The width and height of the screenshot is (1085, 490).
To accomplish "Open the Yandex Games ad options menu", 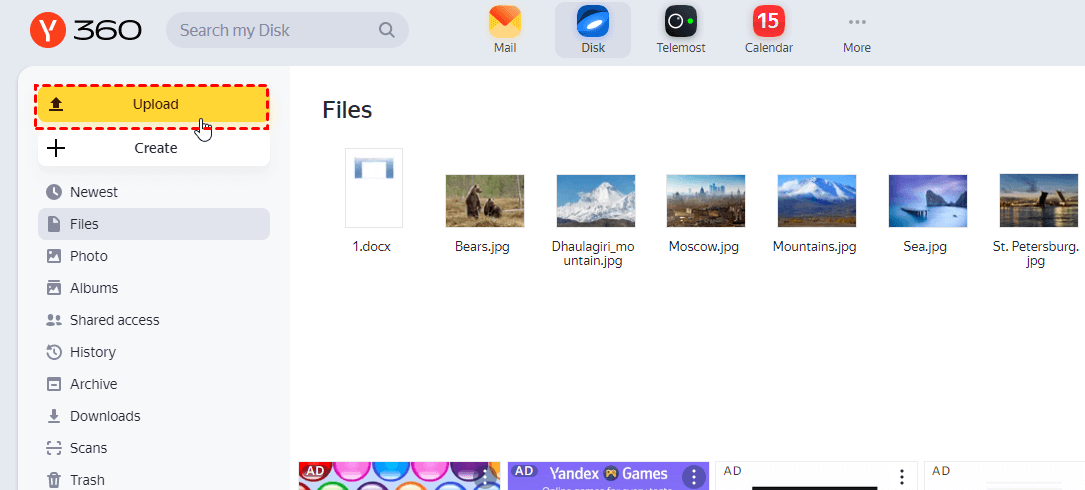I will (x=693, y=477).
